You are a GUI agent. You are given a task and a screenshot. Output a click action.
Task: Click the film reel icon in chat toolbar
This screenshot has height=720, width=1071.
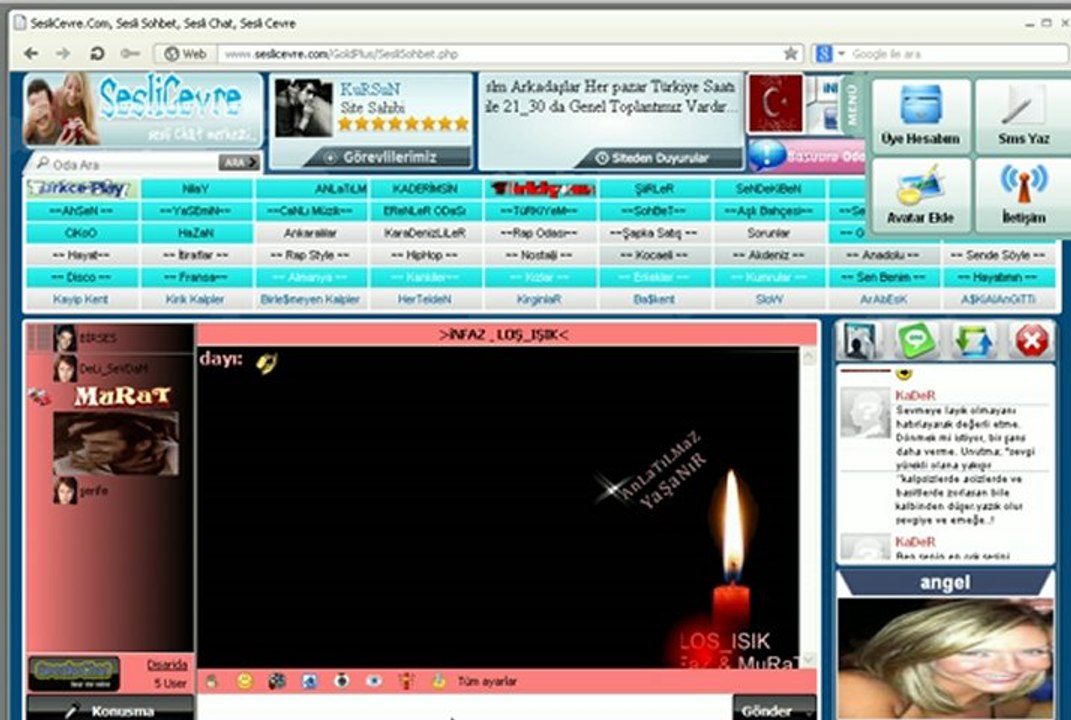277,681
